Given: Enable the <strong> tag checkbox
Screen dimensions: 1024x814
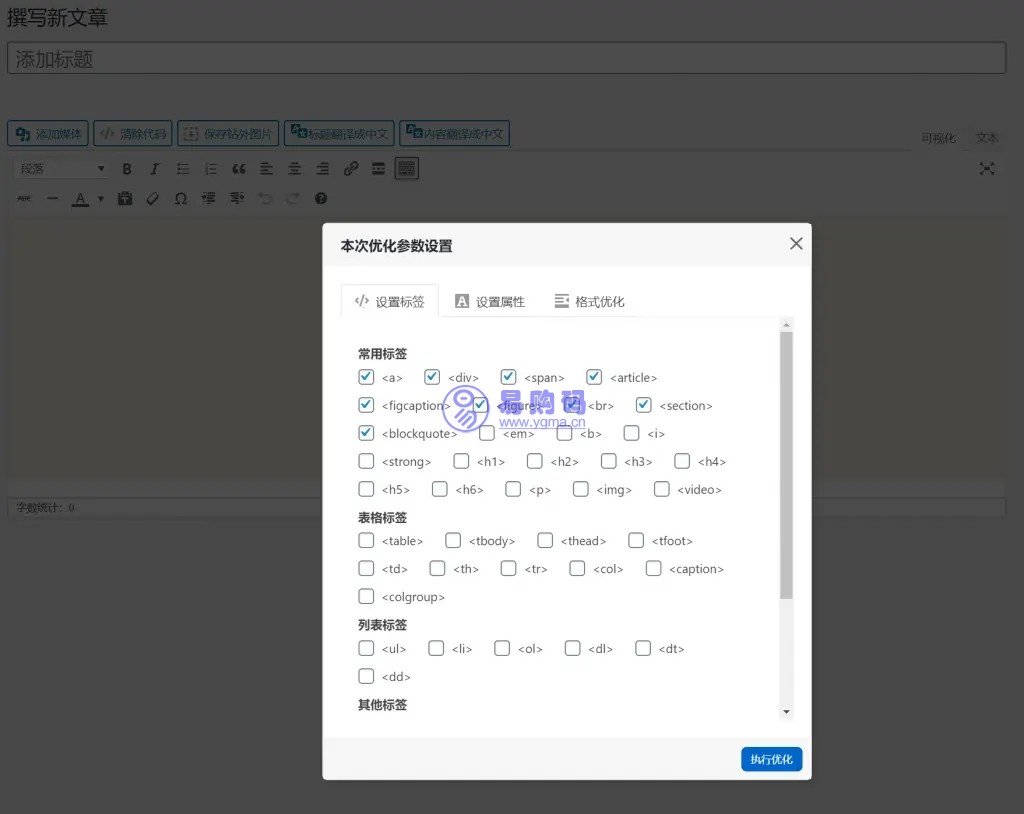Looking at the screenshot, I should [x=366, y=461].
